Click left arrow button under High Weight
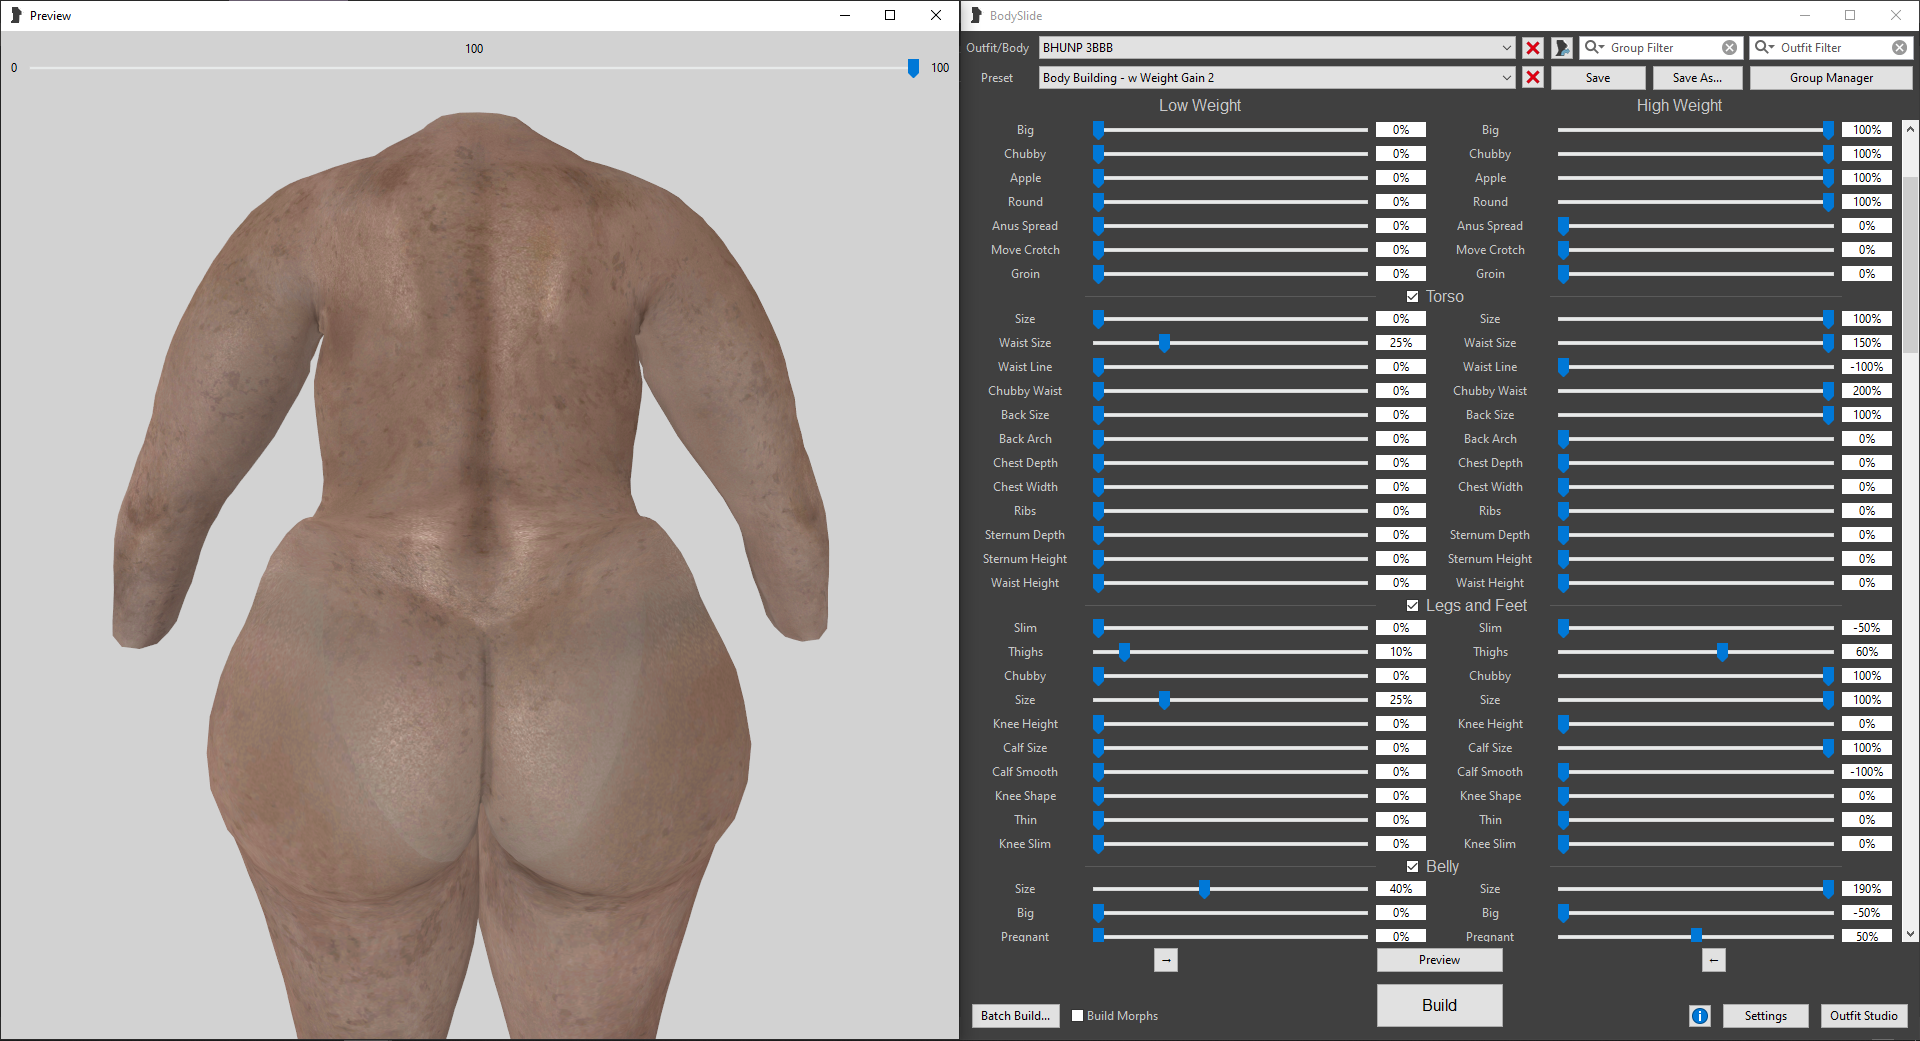The height and width of the screenshot is (1041, 1920). pos(1714,960)
